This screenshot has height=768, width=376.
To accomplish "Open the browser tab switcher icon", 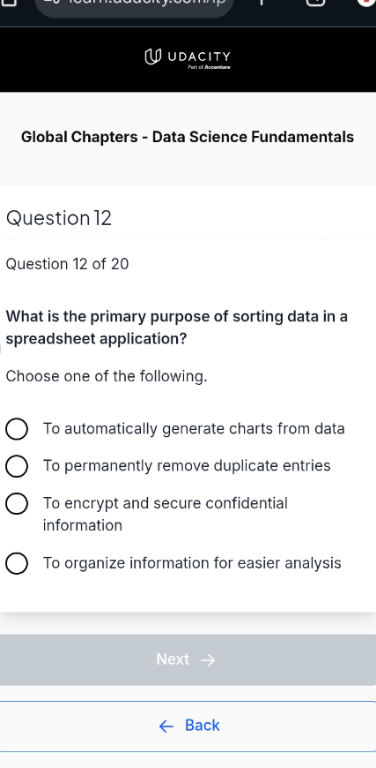I will 316,2.
